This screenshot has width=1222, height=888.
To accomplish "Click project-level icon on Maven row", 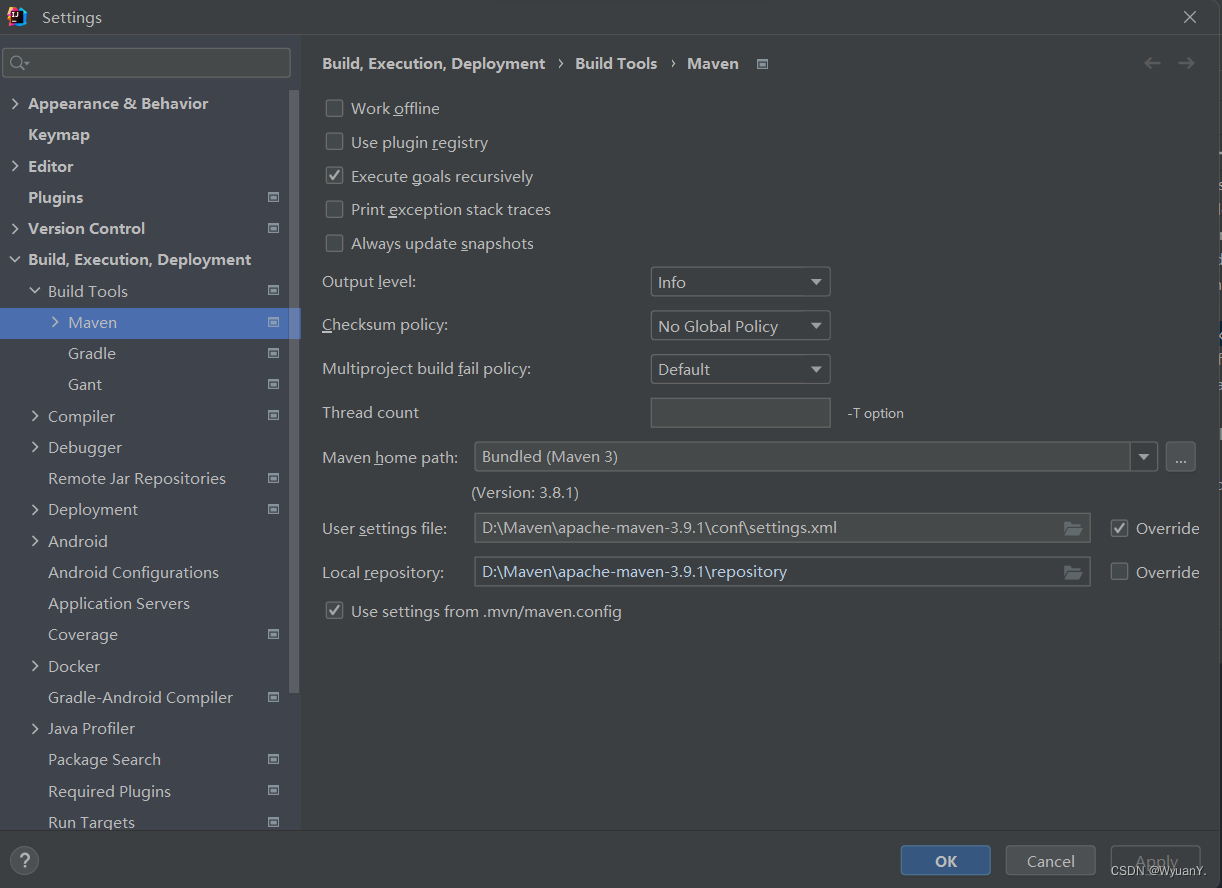I will (273, 322).
